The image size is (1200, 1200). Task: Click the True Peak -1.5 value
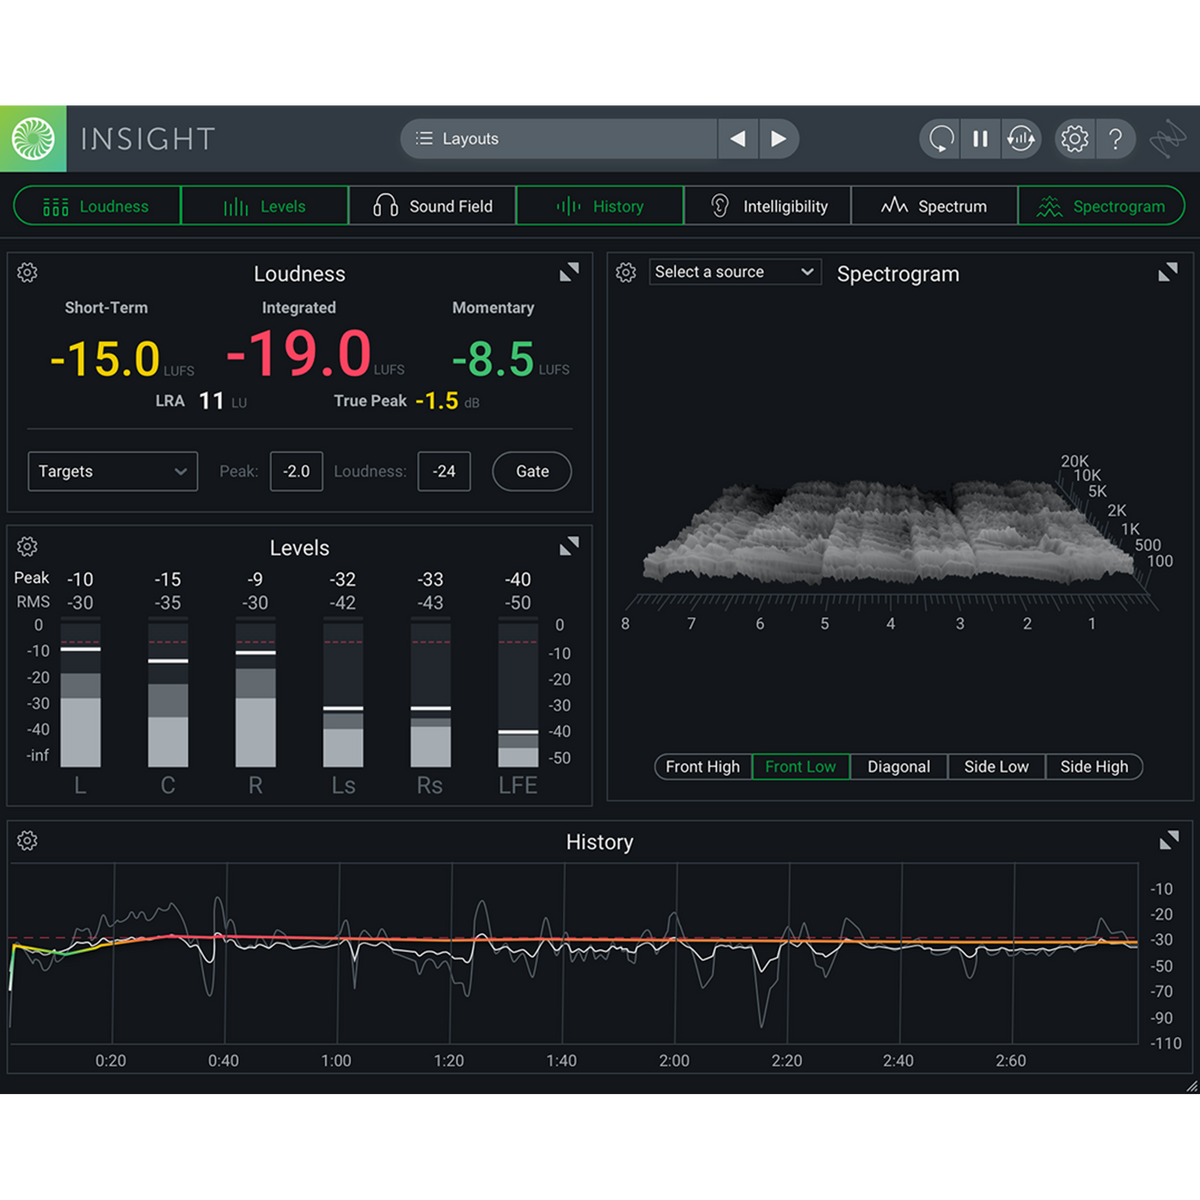(x=437, y=401)
